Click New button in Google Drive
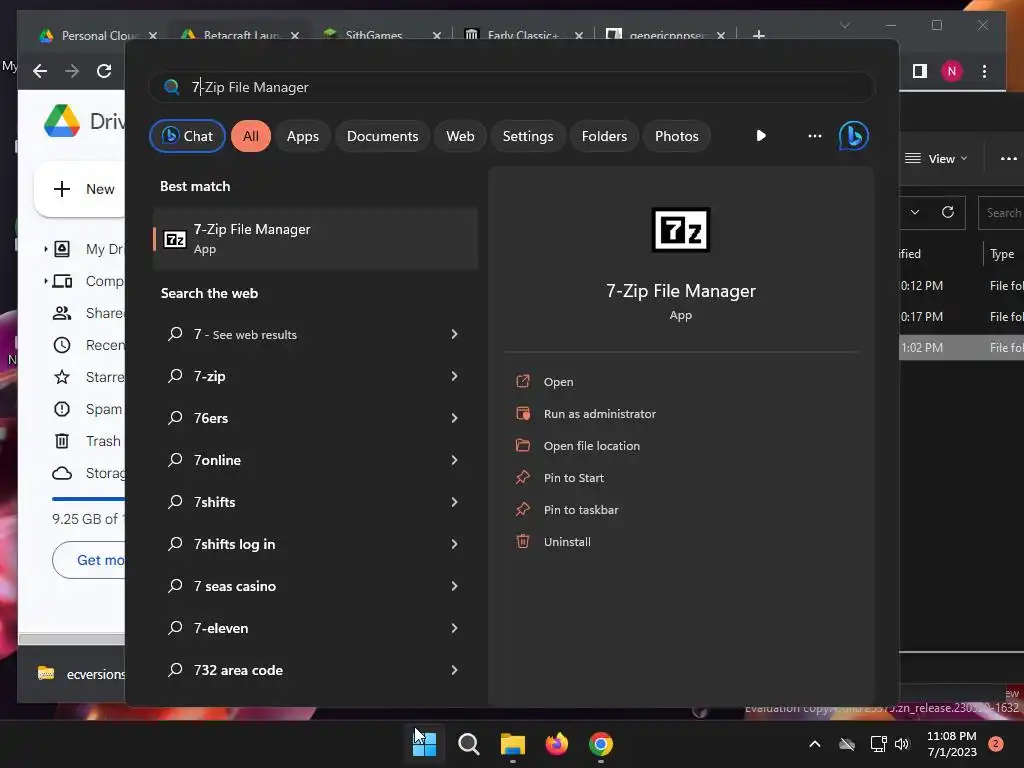The height and width of the screenshot is (768, 1024). click(x=80, y=189)
